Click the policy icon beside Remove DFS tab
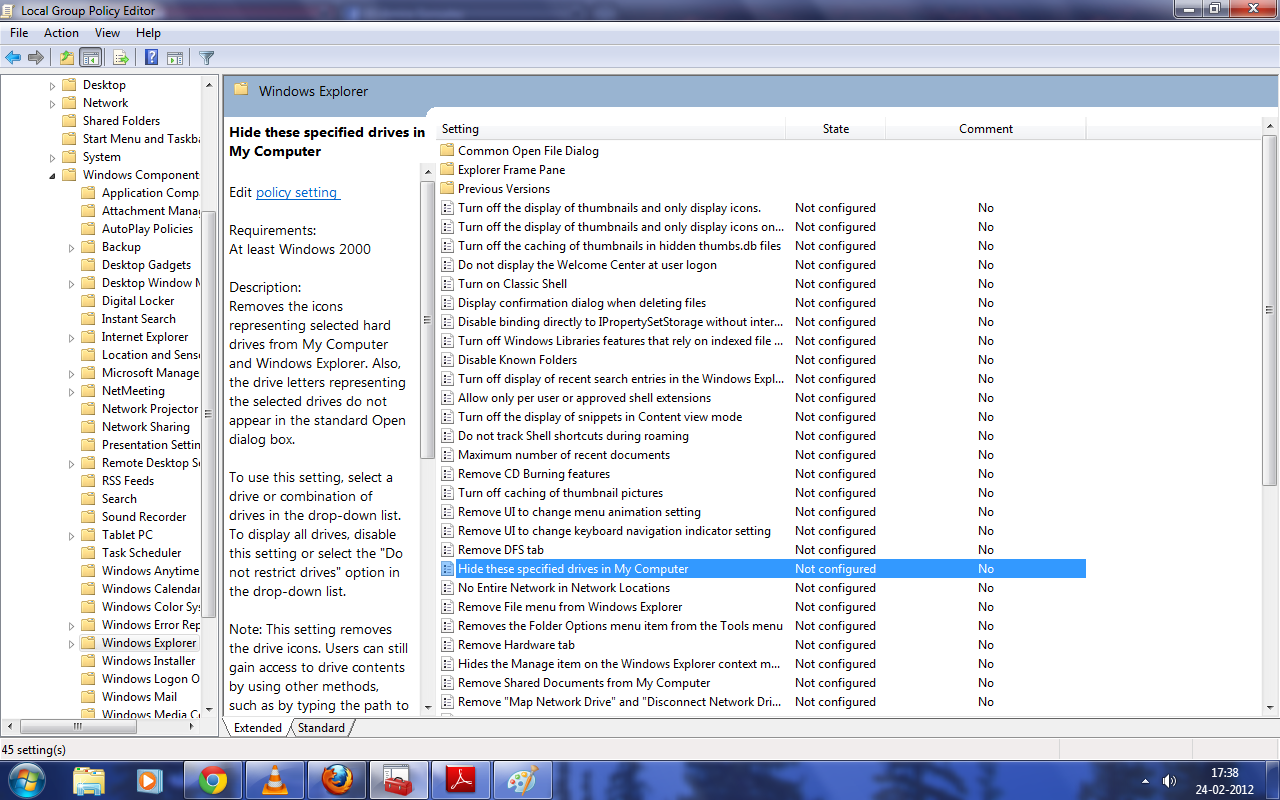 [448, 550]
